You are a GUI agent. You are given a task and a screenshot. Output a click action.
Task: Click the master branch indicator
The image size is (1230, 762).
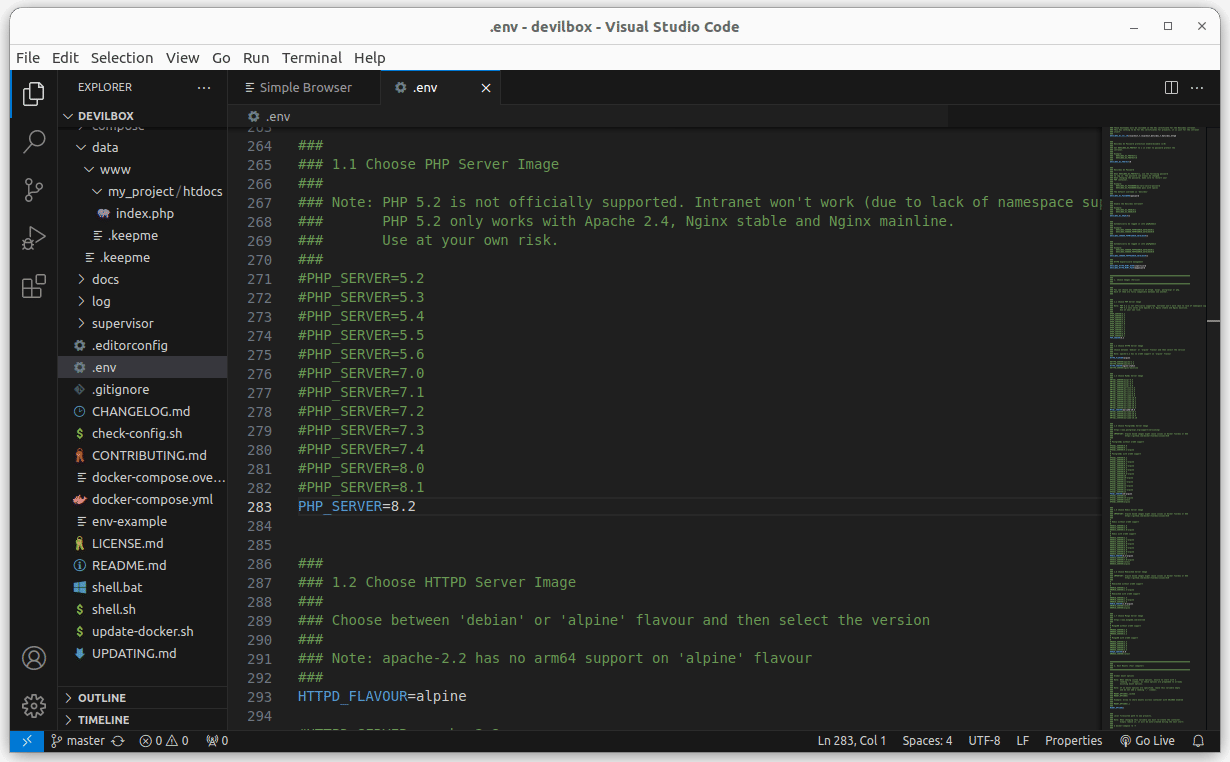85,741
